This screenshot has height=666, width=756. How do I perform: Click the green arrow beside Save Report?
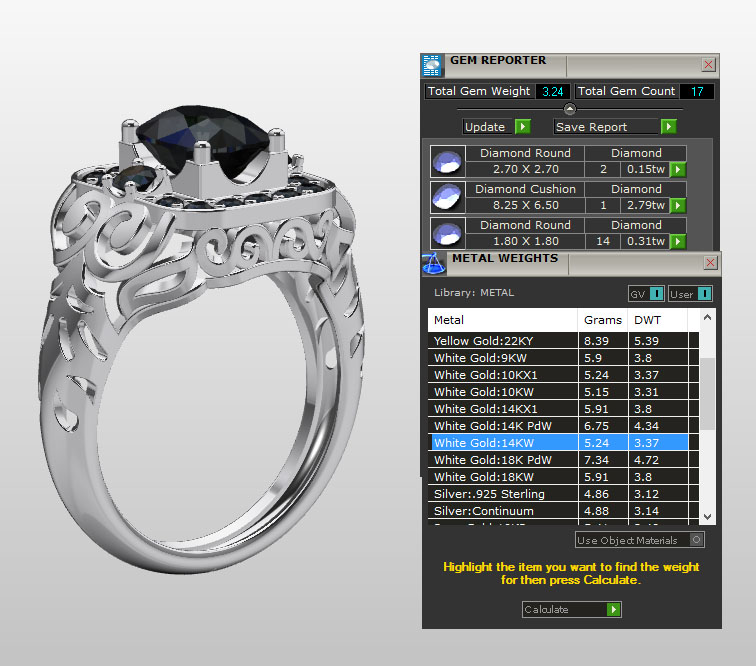coord(668,126)
